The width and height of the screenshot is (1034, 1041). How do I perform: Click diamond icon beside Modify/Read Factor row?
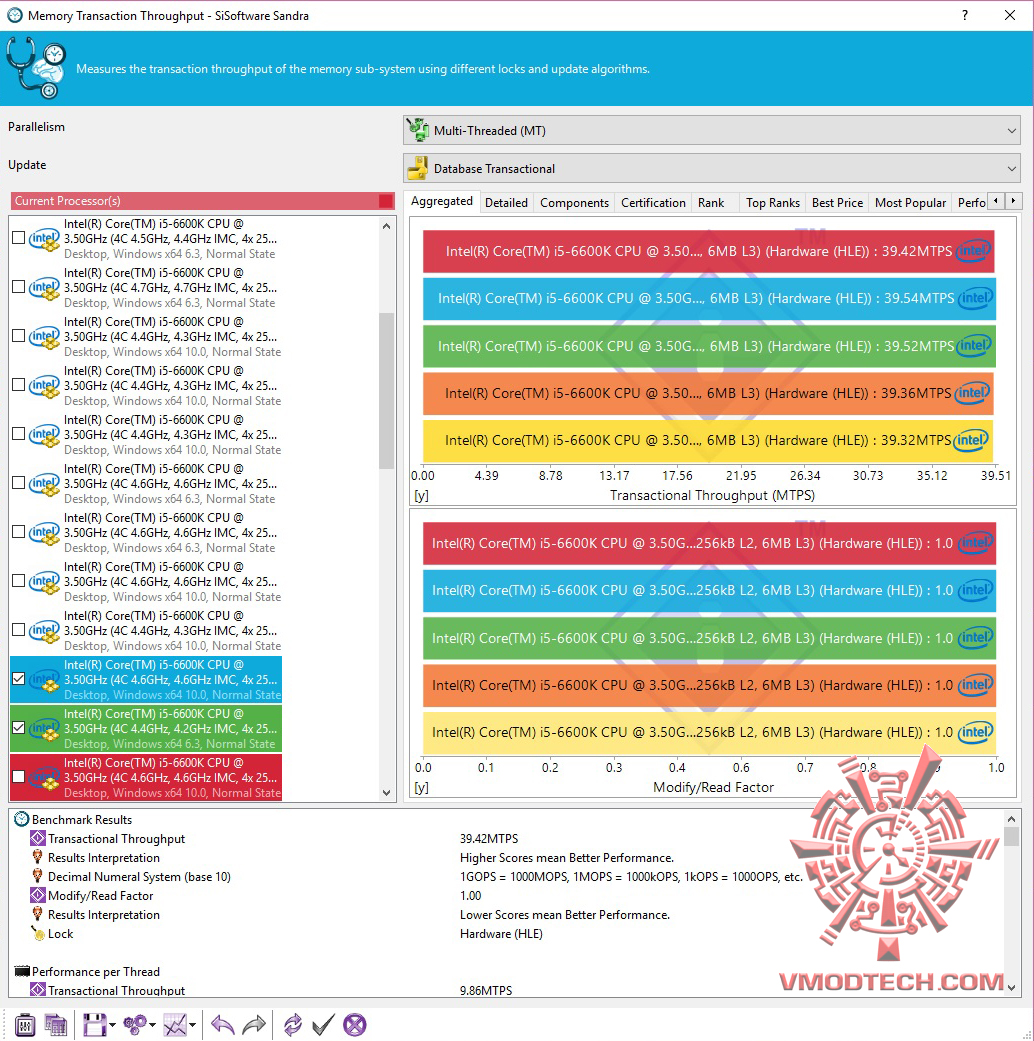click(x=38, y=896)
